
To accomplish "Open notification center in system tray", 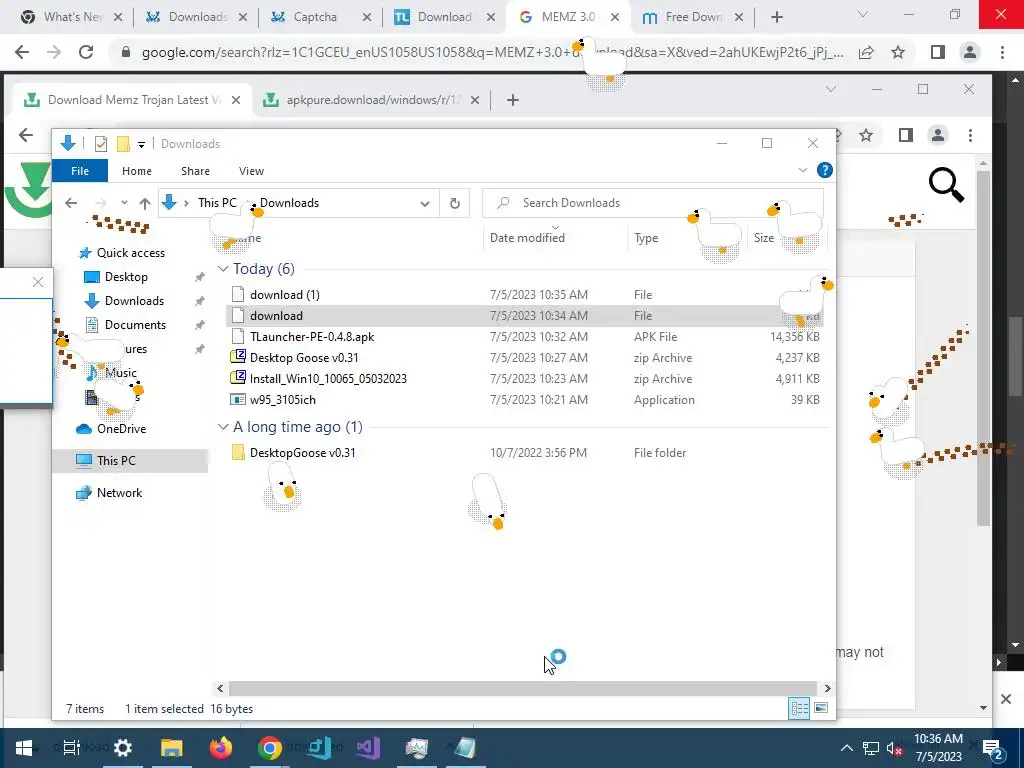I will (x=993, y=748).
